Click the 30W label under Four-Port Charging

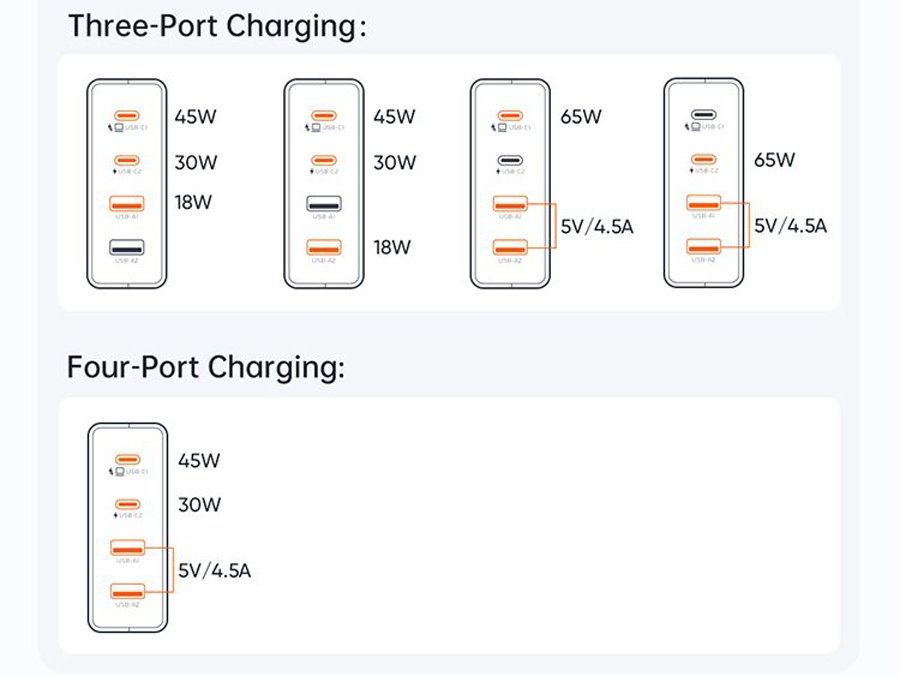pyautogui.click(x=199, y=505)
